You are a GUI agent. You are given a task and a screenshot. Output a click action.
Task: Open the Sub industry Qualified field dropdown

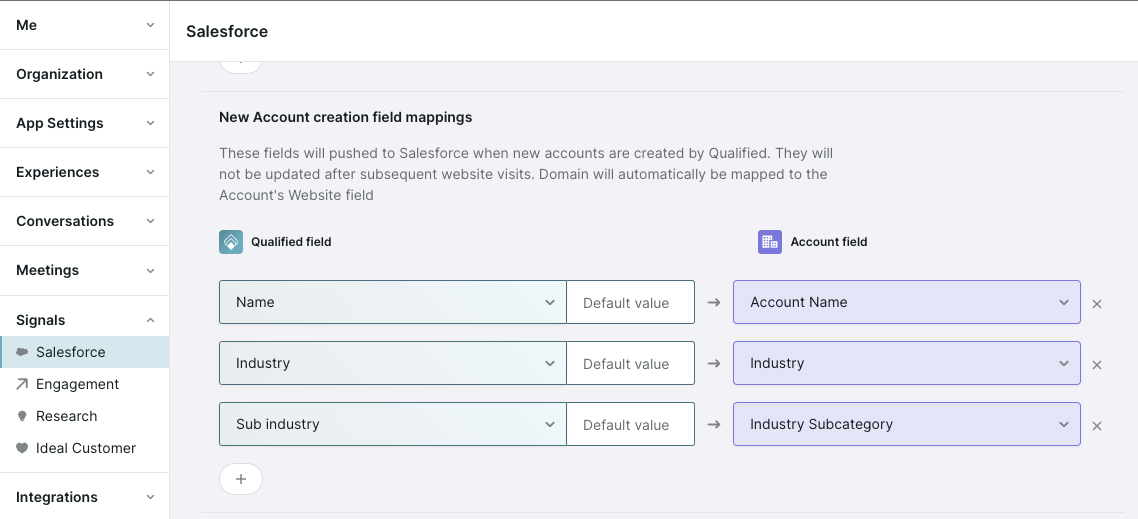coord(393,424)
